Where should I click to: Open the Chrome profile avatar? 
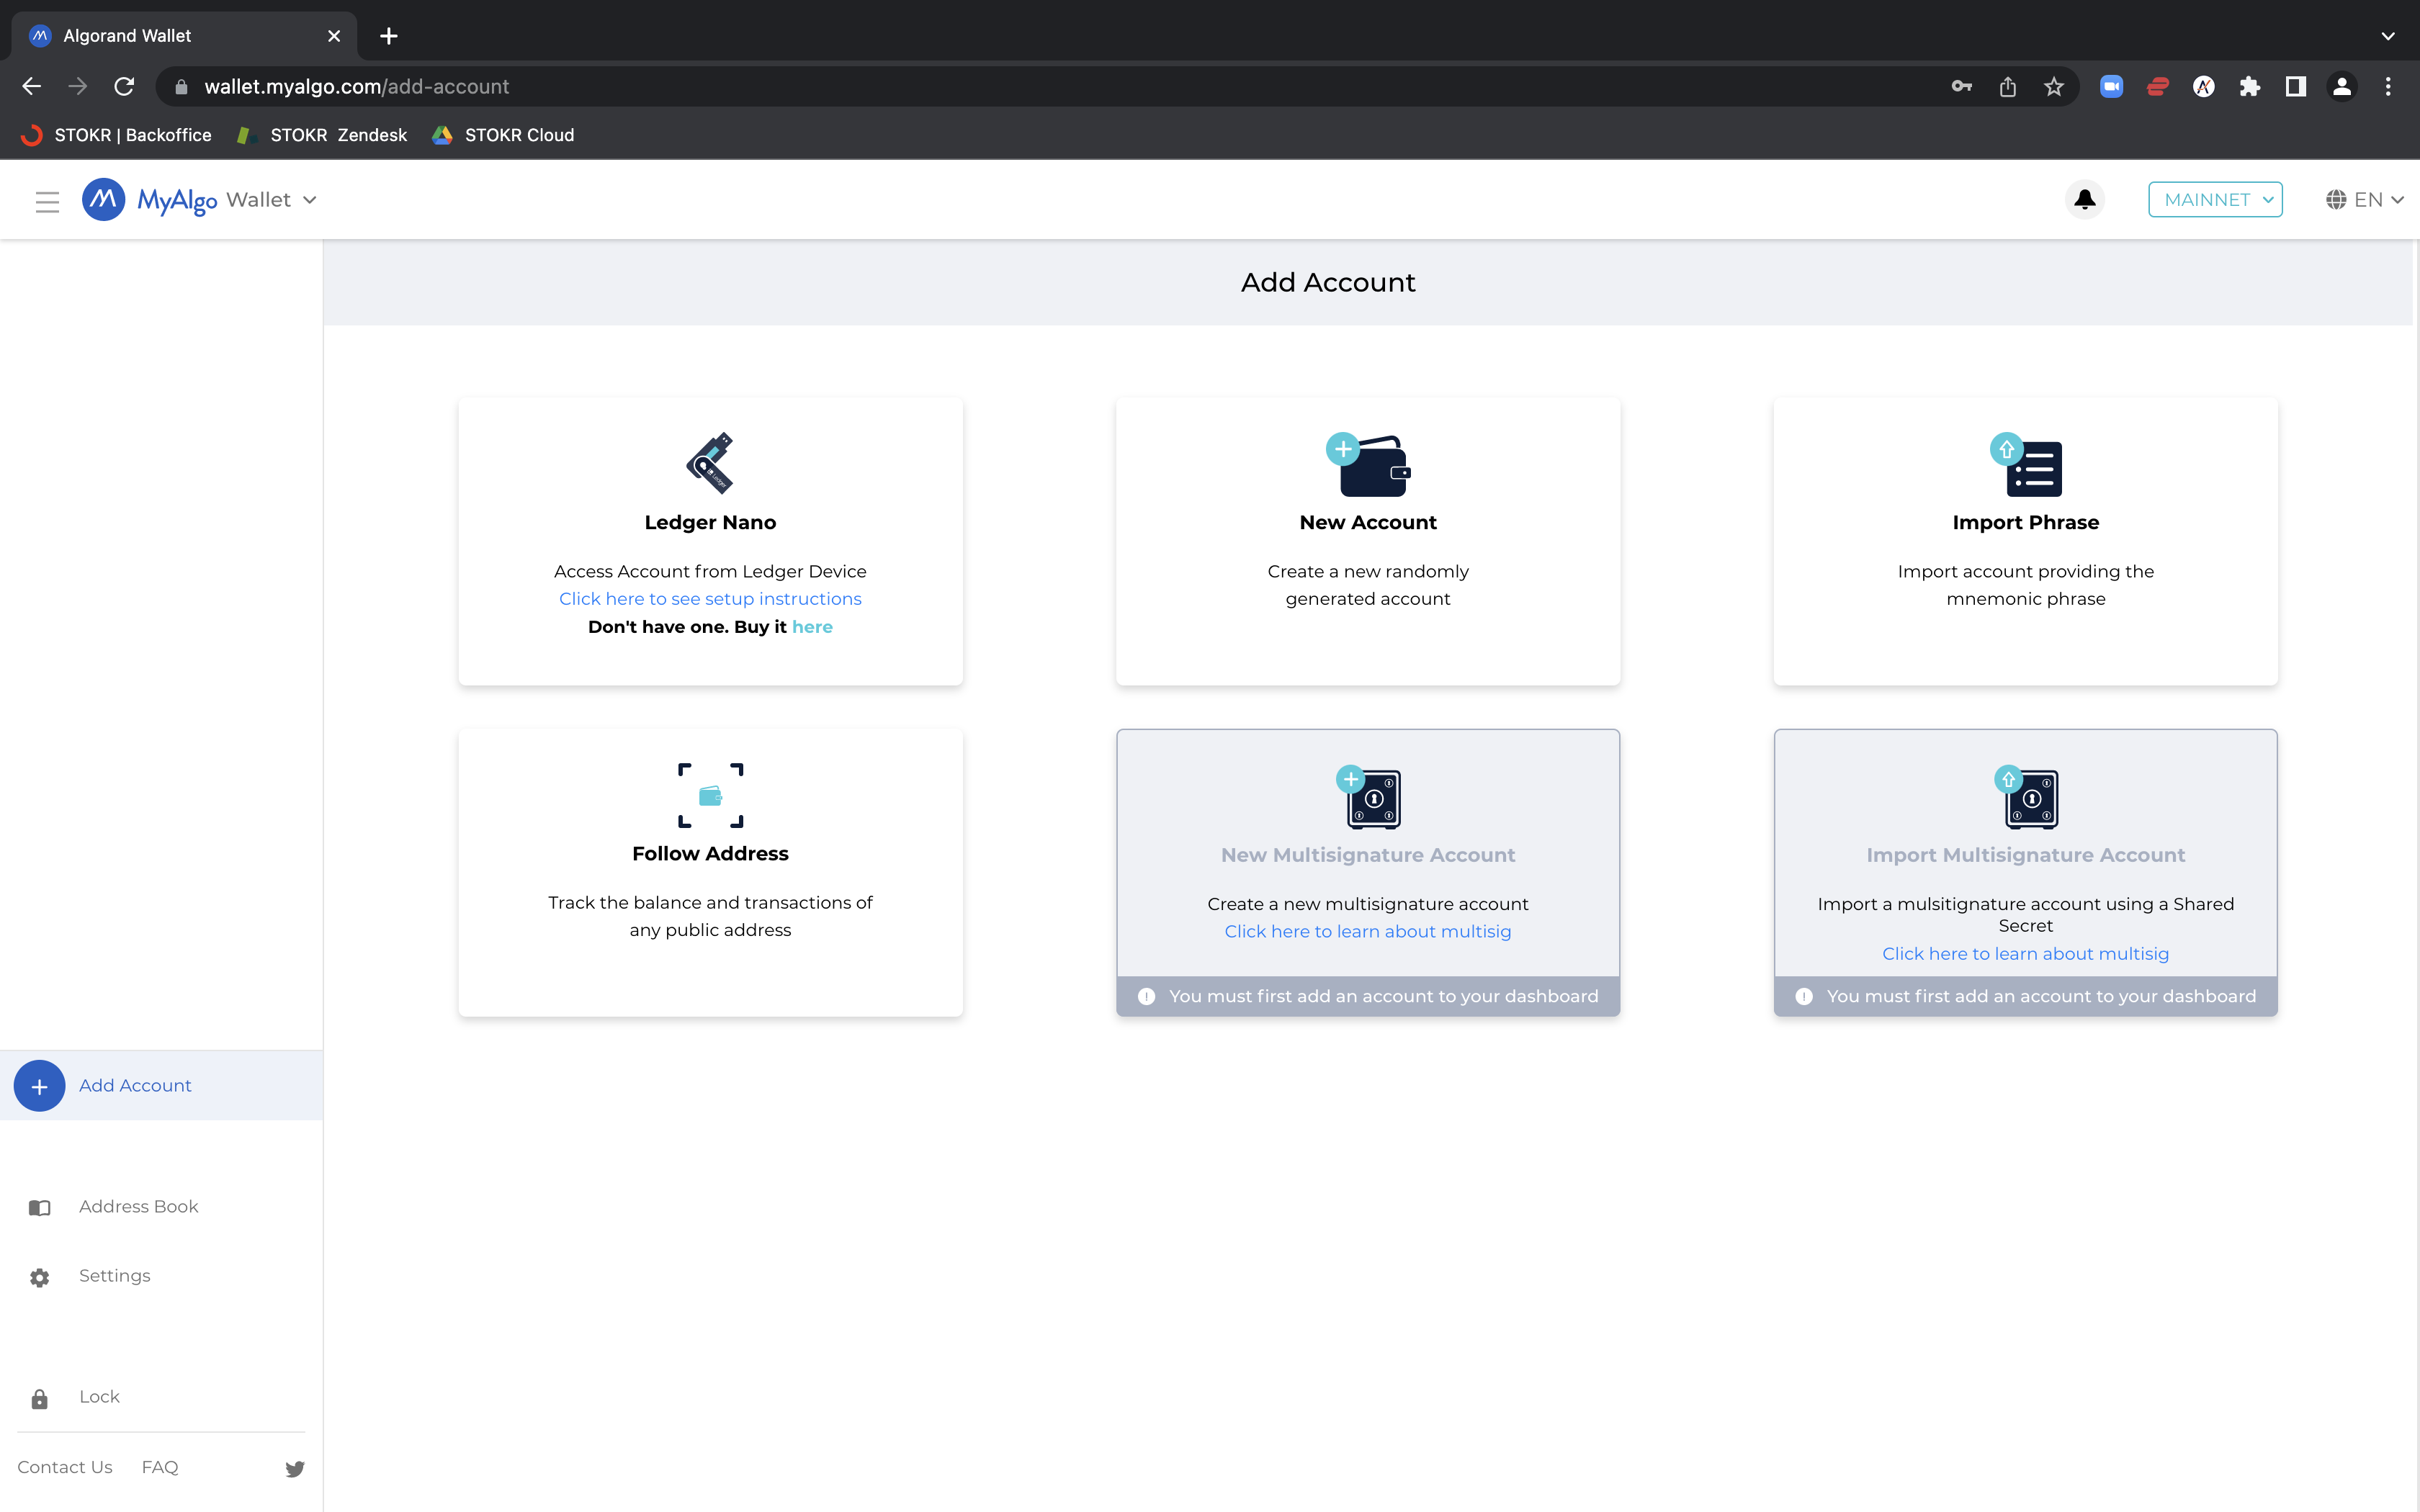[2342, 87]
